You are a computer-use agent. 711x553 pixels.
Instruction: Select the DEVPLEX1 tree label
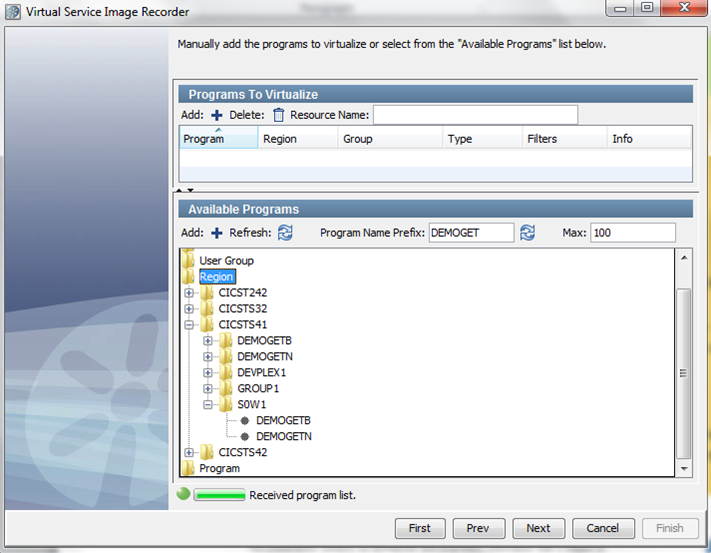[x=262, y=373]
